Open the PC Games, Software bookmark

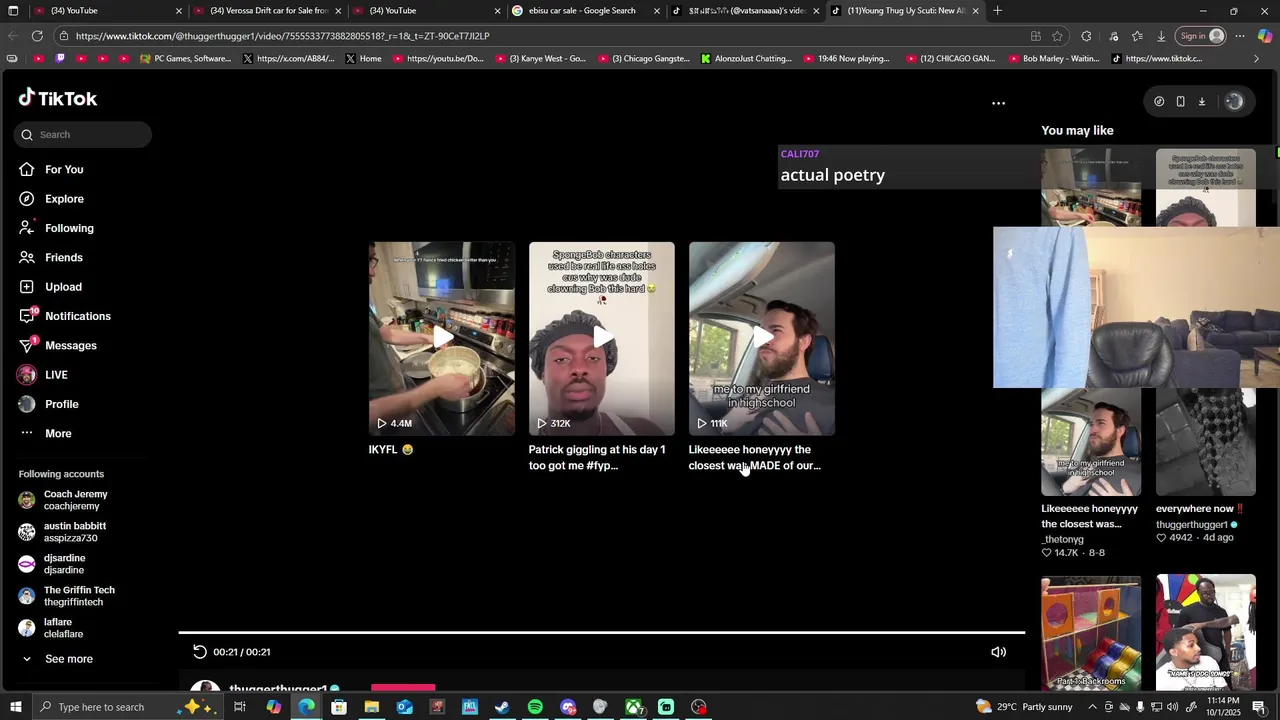(x=185, y=59)
